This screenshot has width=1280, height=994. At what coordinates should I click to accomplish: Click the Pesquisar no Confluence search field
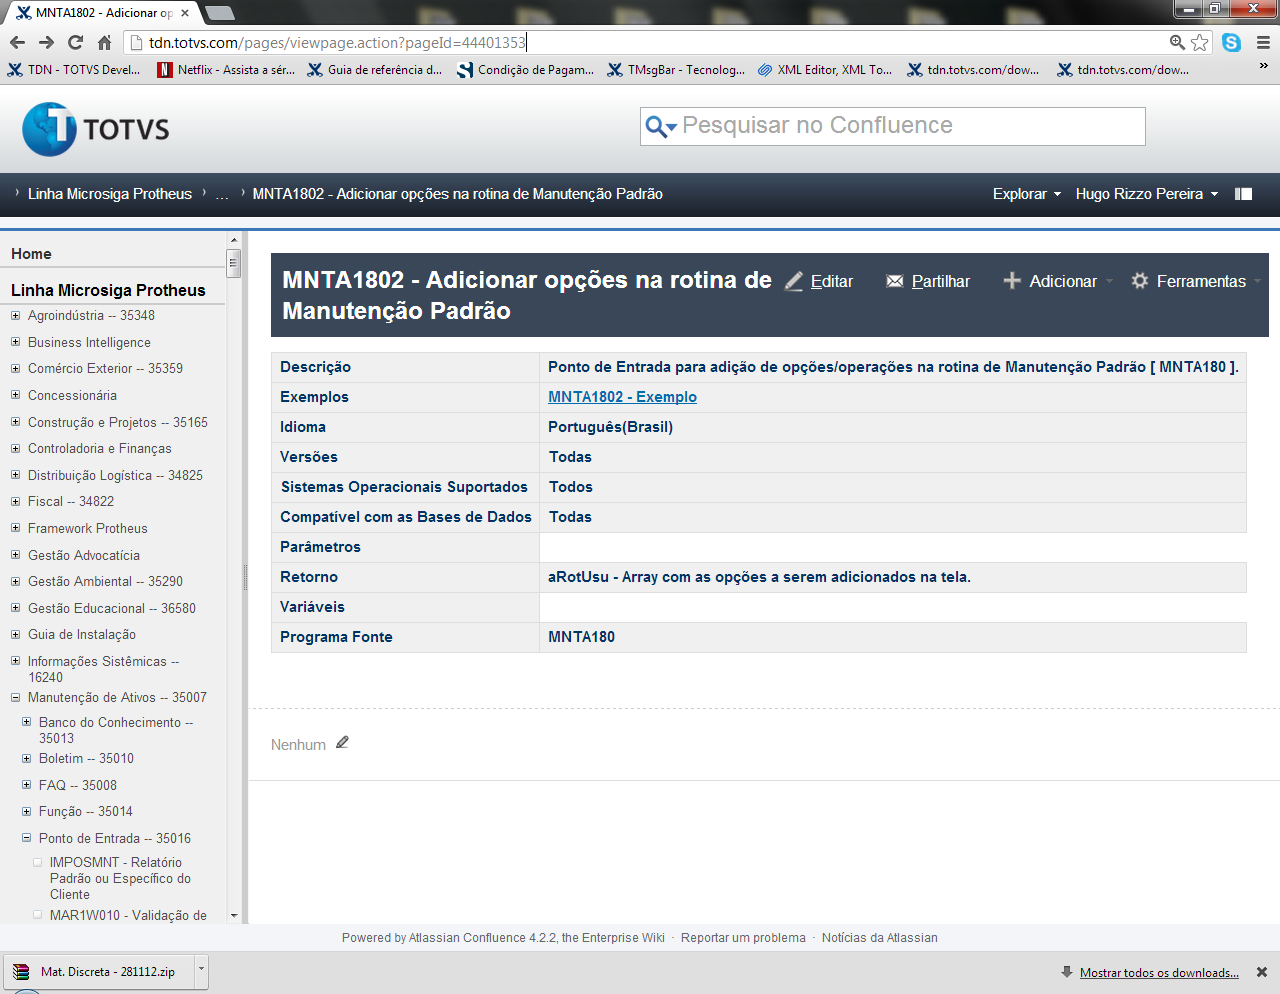coord(892,126)
